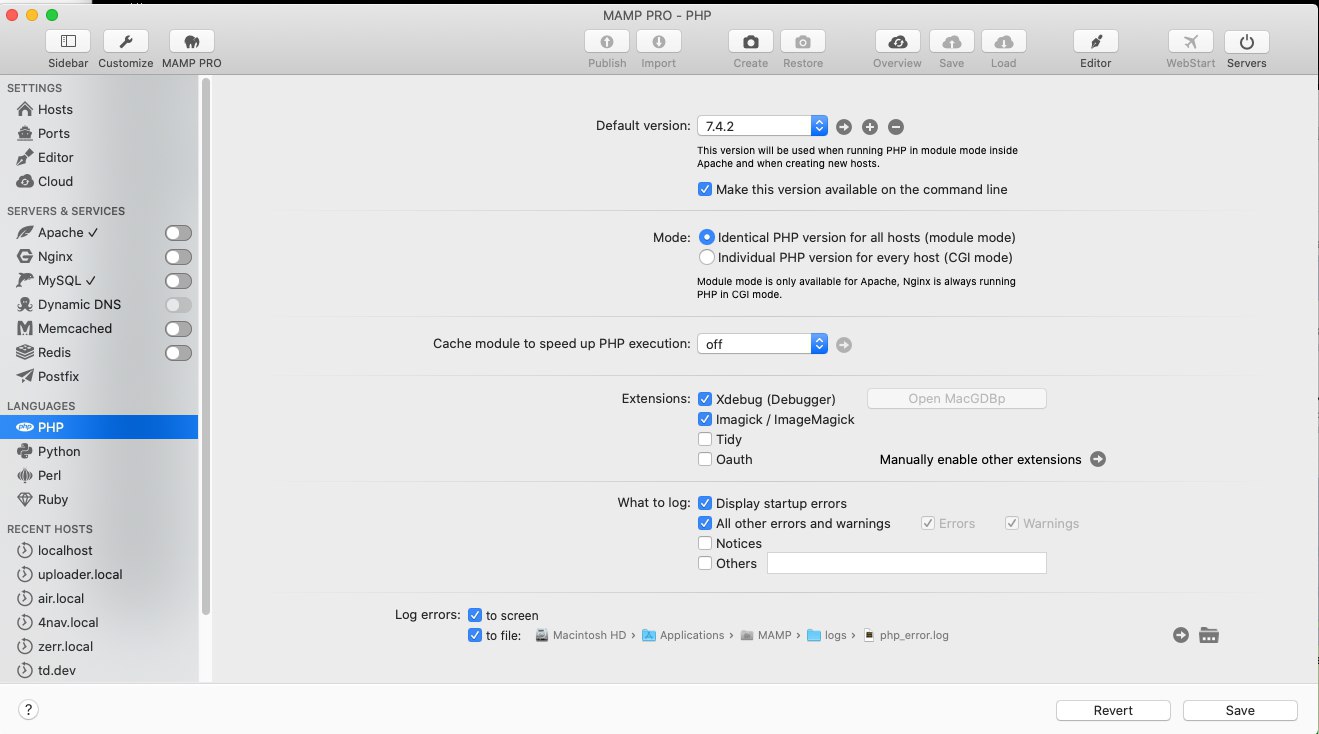The width and height of the screenshot is (1319, 734).
Task: Select Identical PHP version for all hosts
Action: click(x=707, y=237)
